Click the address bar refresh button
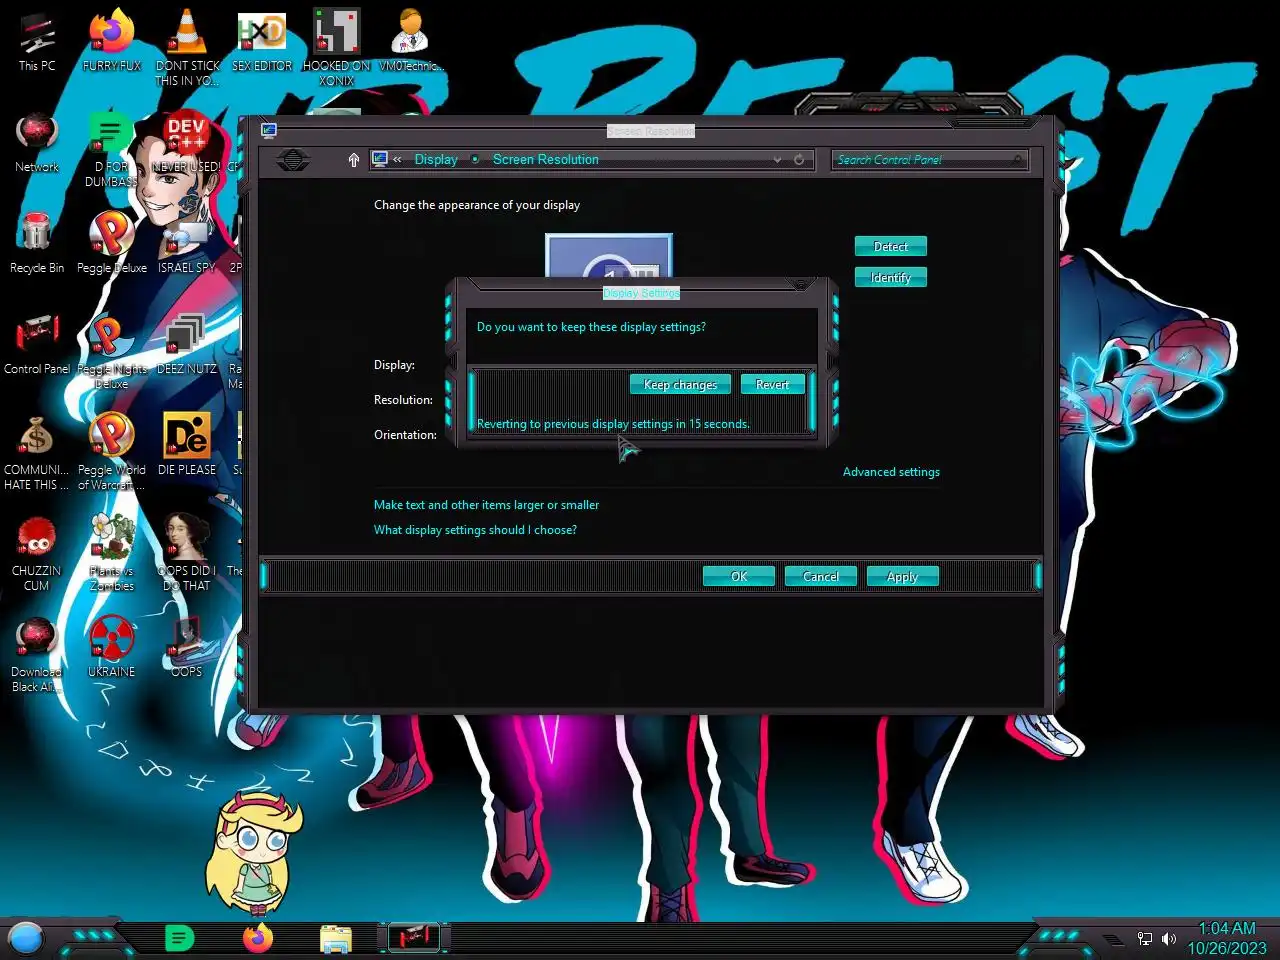The width and height of the screenshot is (1280, 960). pos(799,160)
